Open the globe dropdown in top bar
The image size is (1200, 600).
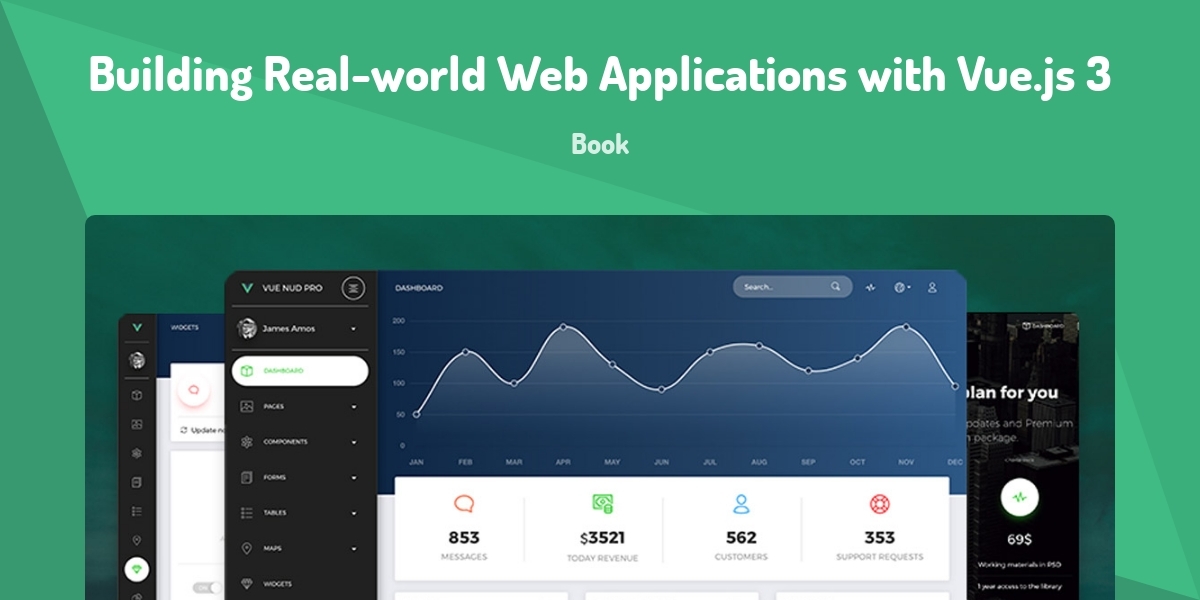coord(902,287)
